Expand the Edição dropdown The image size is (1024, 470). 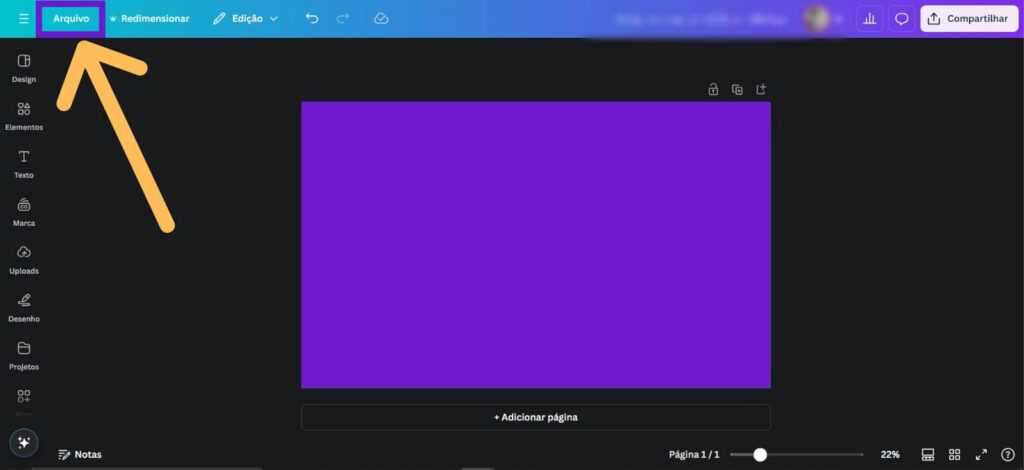click(245, 18)
